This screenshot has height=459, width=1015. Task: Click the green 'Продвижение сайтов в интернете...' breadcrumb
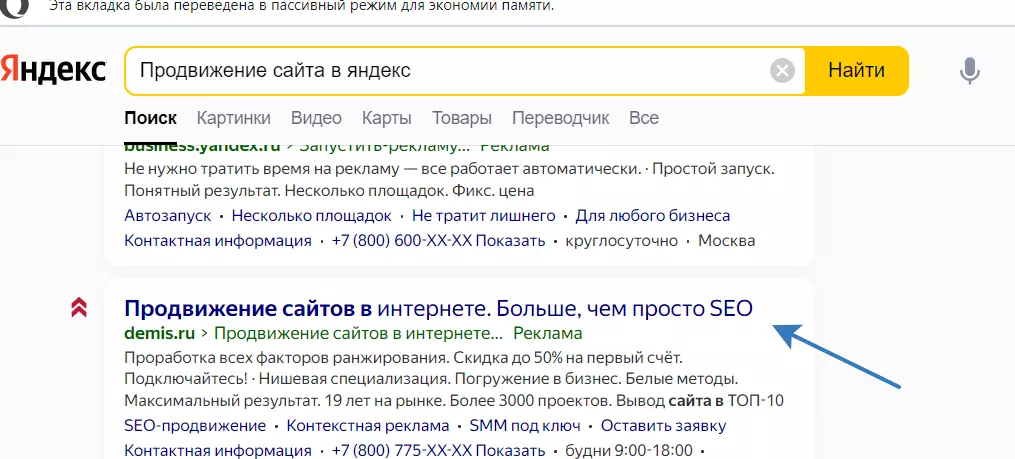[358, 333]
